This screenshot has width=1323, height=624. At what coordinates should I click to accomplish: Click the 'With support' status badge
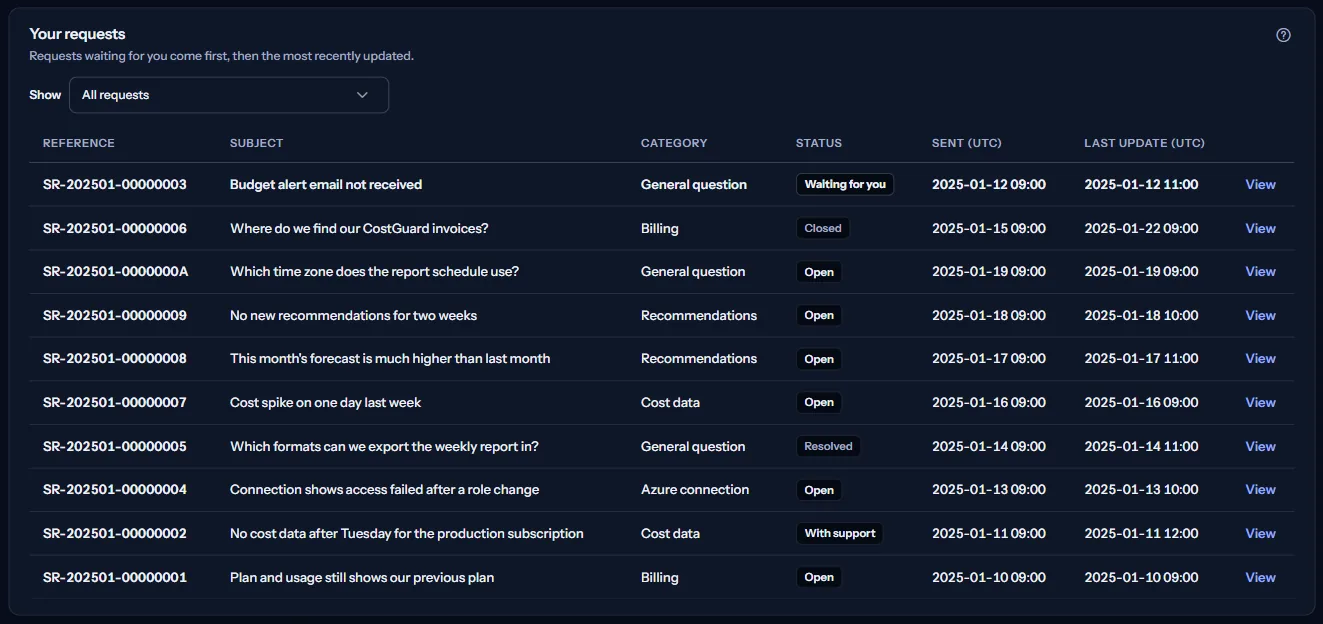(840, 533)
